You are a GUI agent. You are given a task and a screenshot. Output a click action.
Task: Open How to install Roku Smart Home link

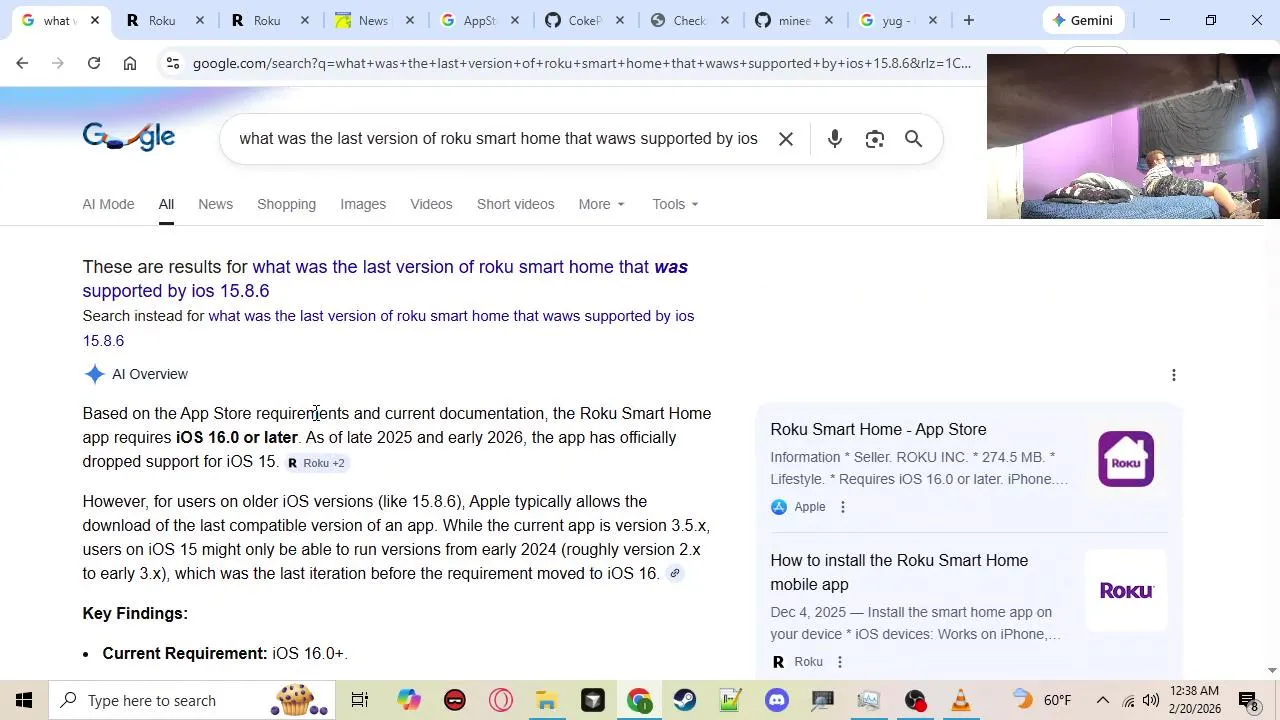click(x=899, y=572)
